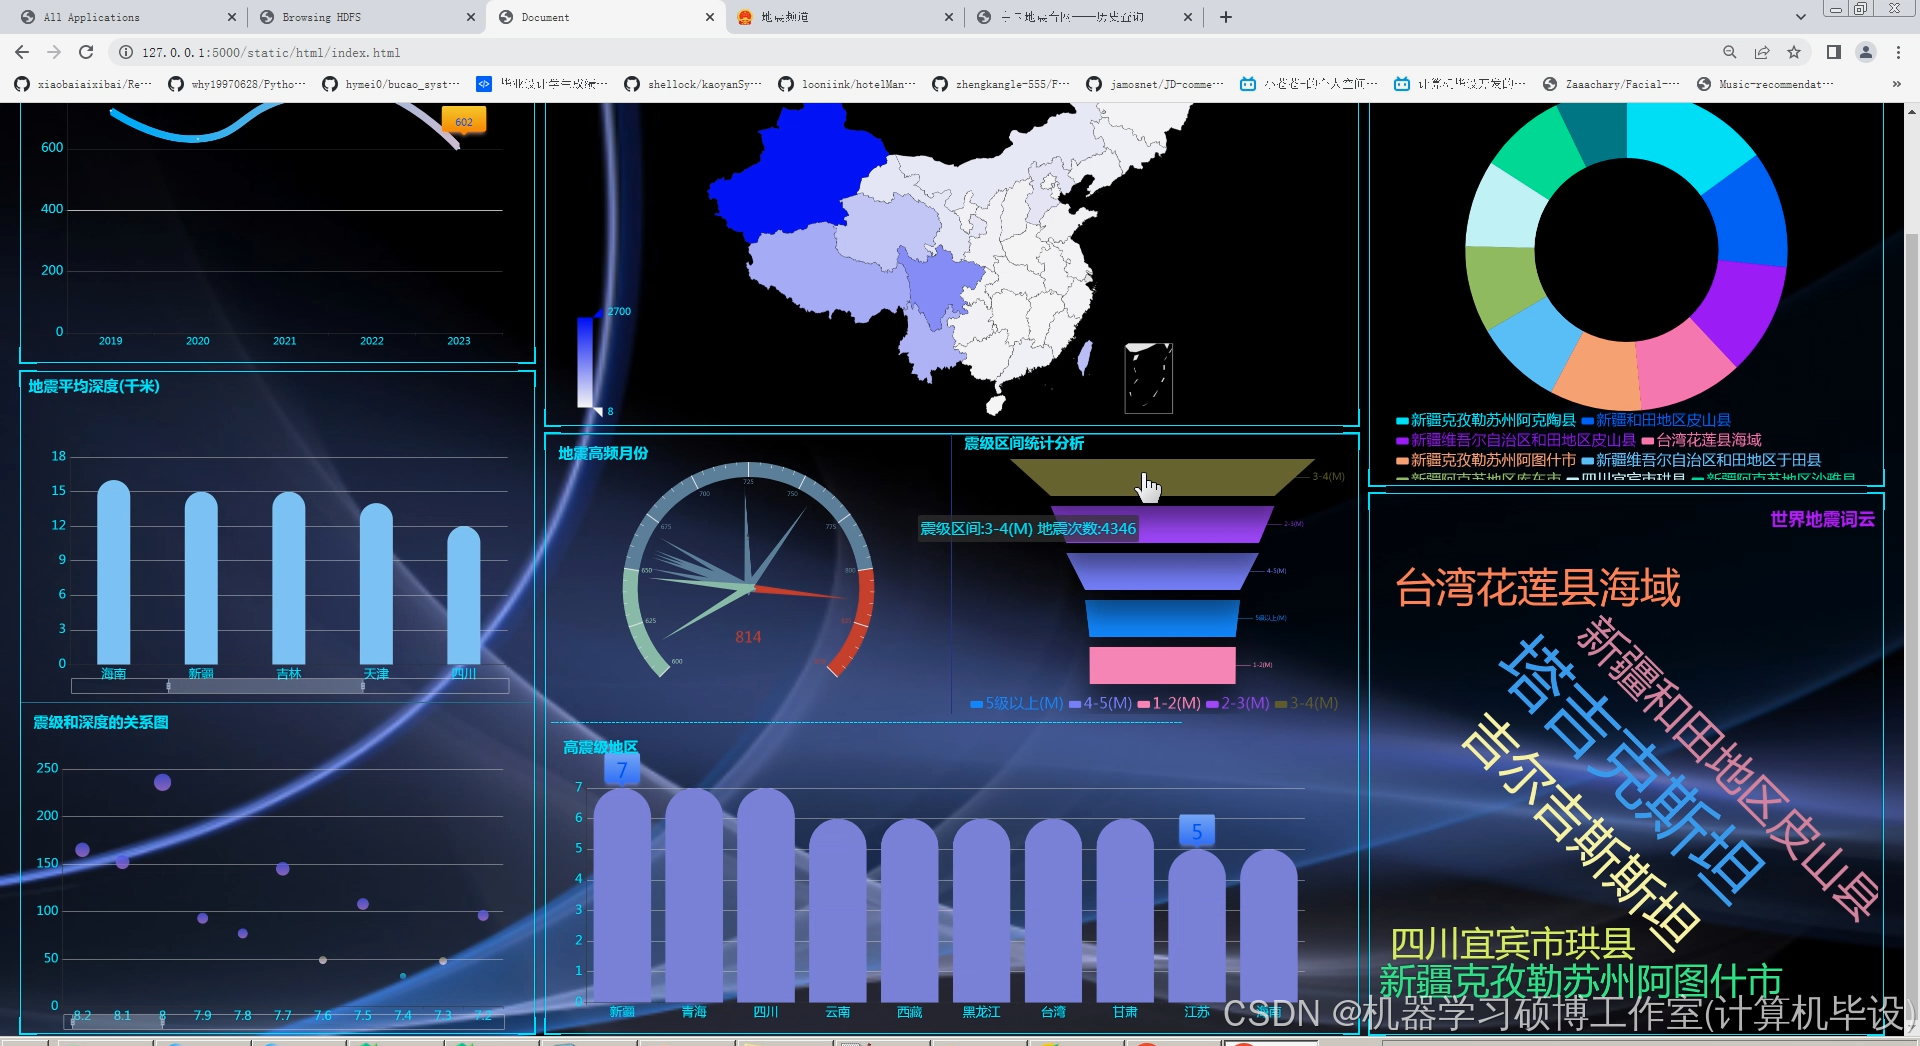Image resolution: width=1920 pixels, height=1046 pixels.
Task: Toggle 台湾花莲县海域 pie legend entry
Action: 1701,440
